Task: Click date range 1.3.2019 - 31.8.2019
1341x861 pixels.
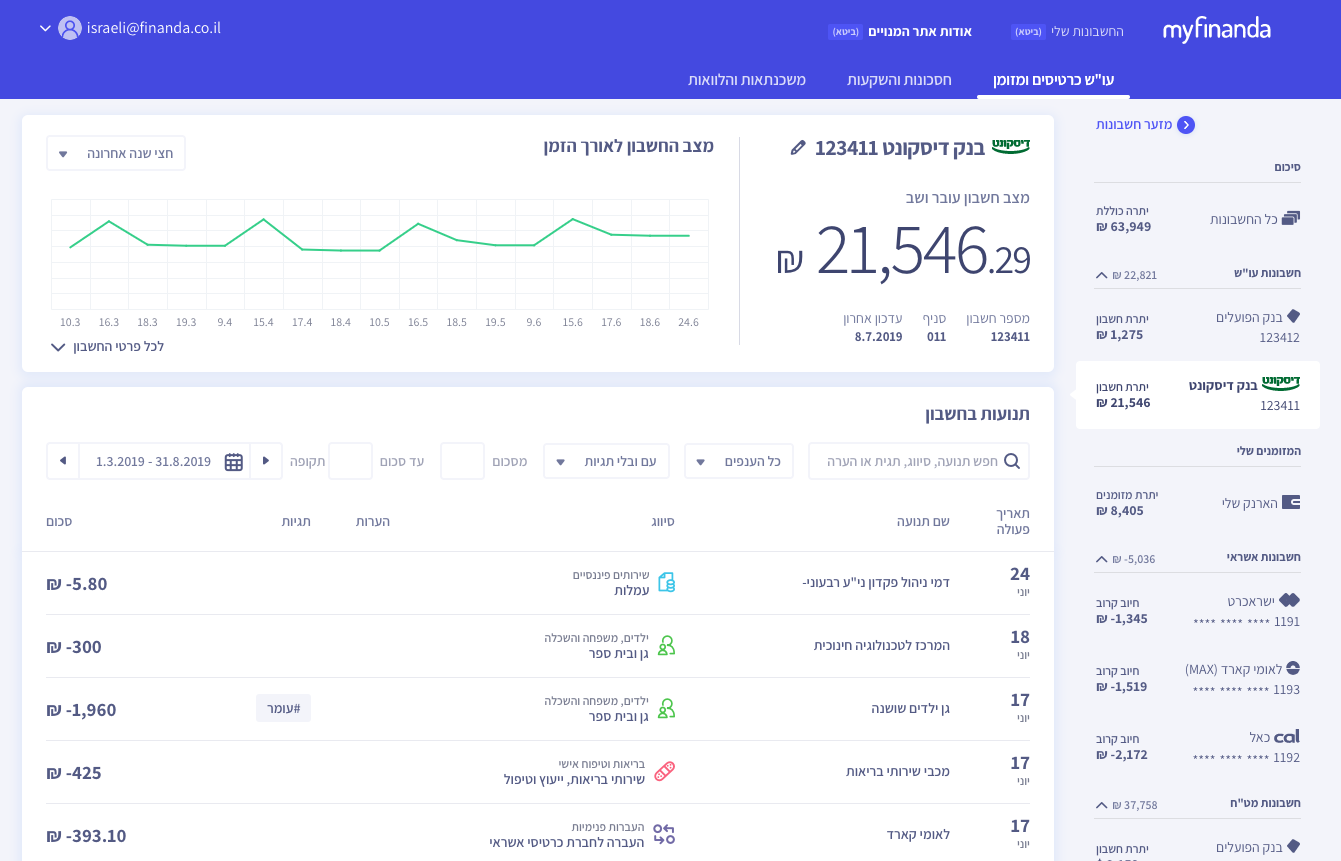Action: pos(153,462)
